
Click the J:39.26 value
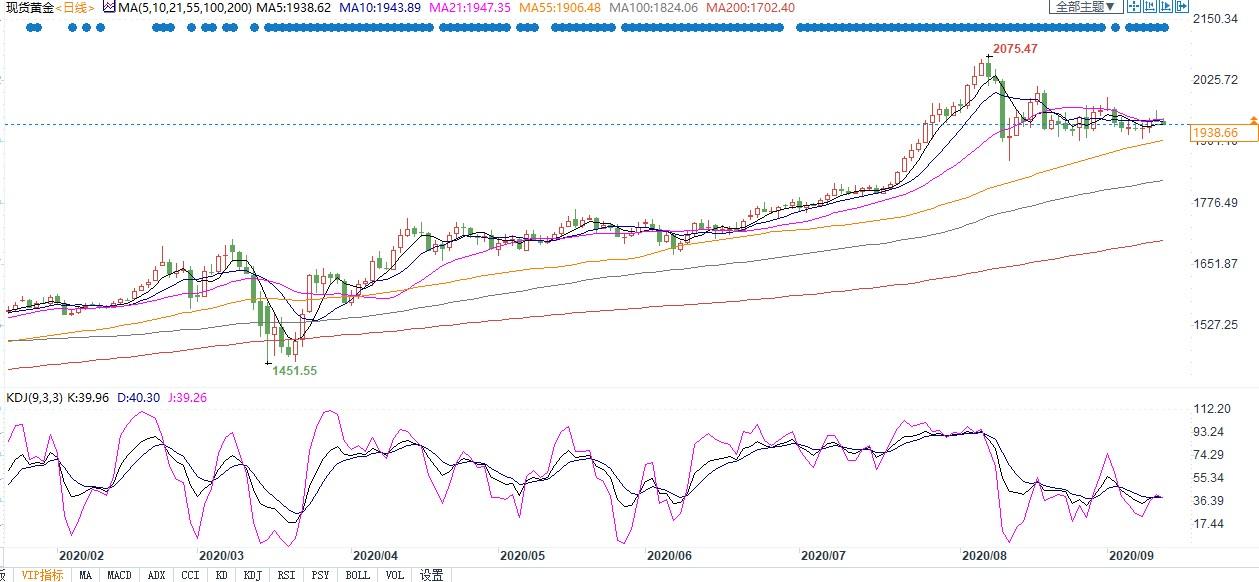coord(190,397)
